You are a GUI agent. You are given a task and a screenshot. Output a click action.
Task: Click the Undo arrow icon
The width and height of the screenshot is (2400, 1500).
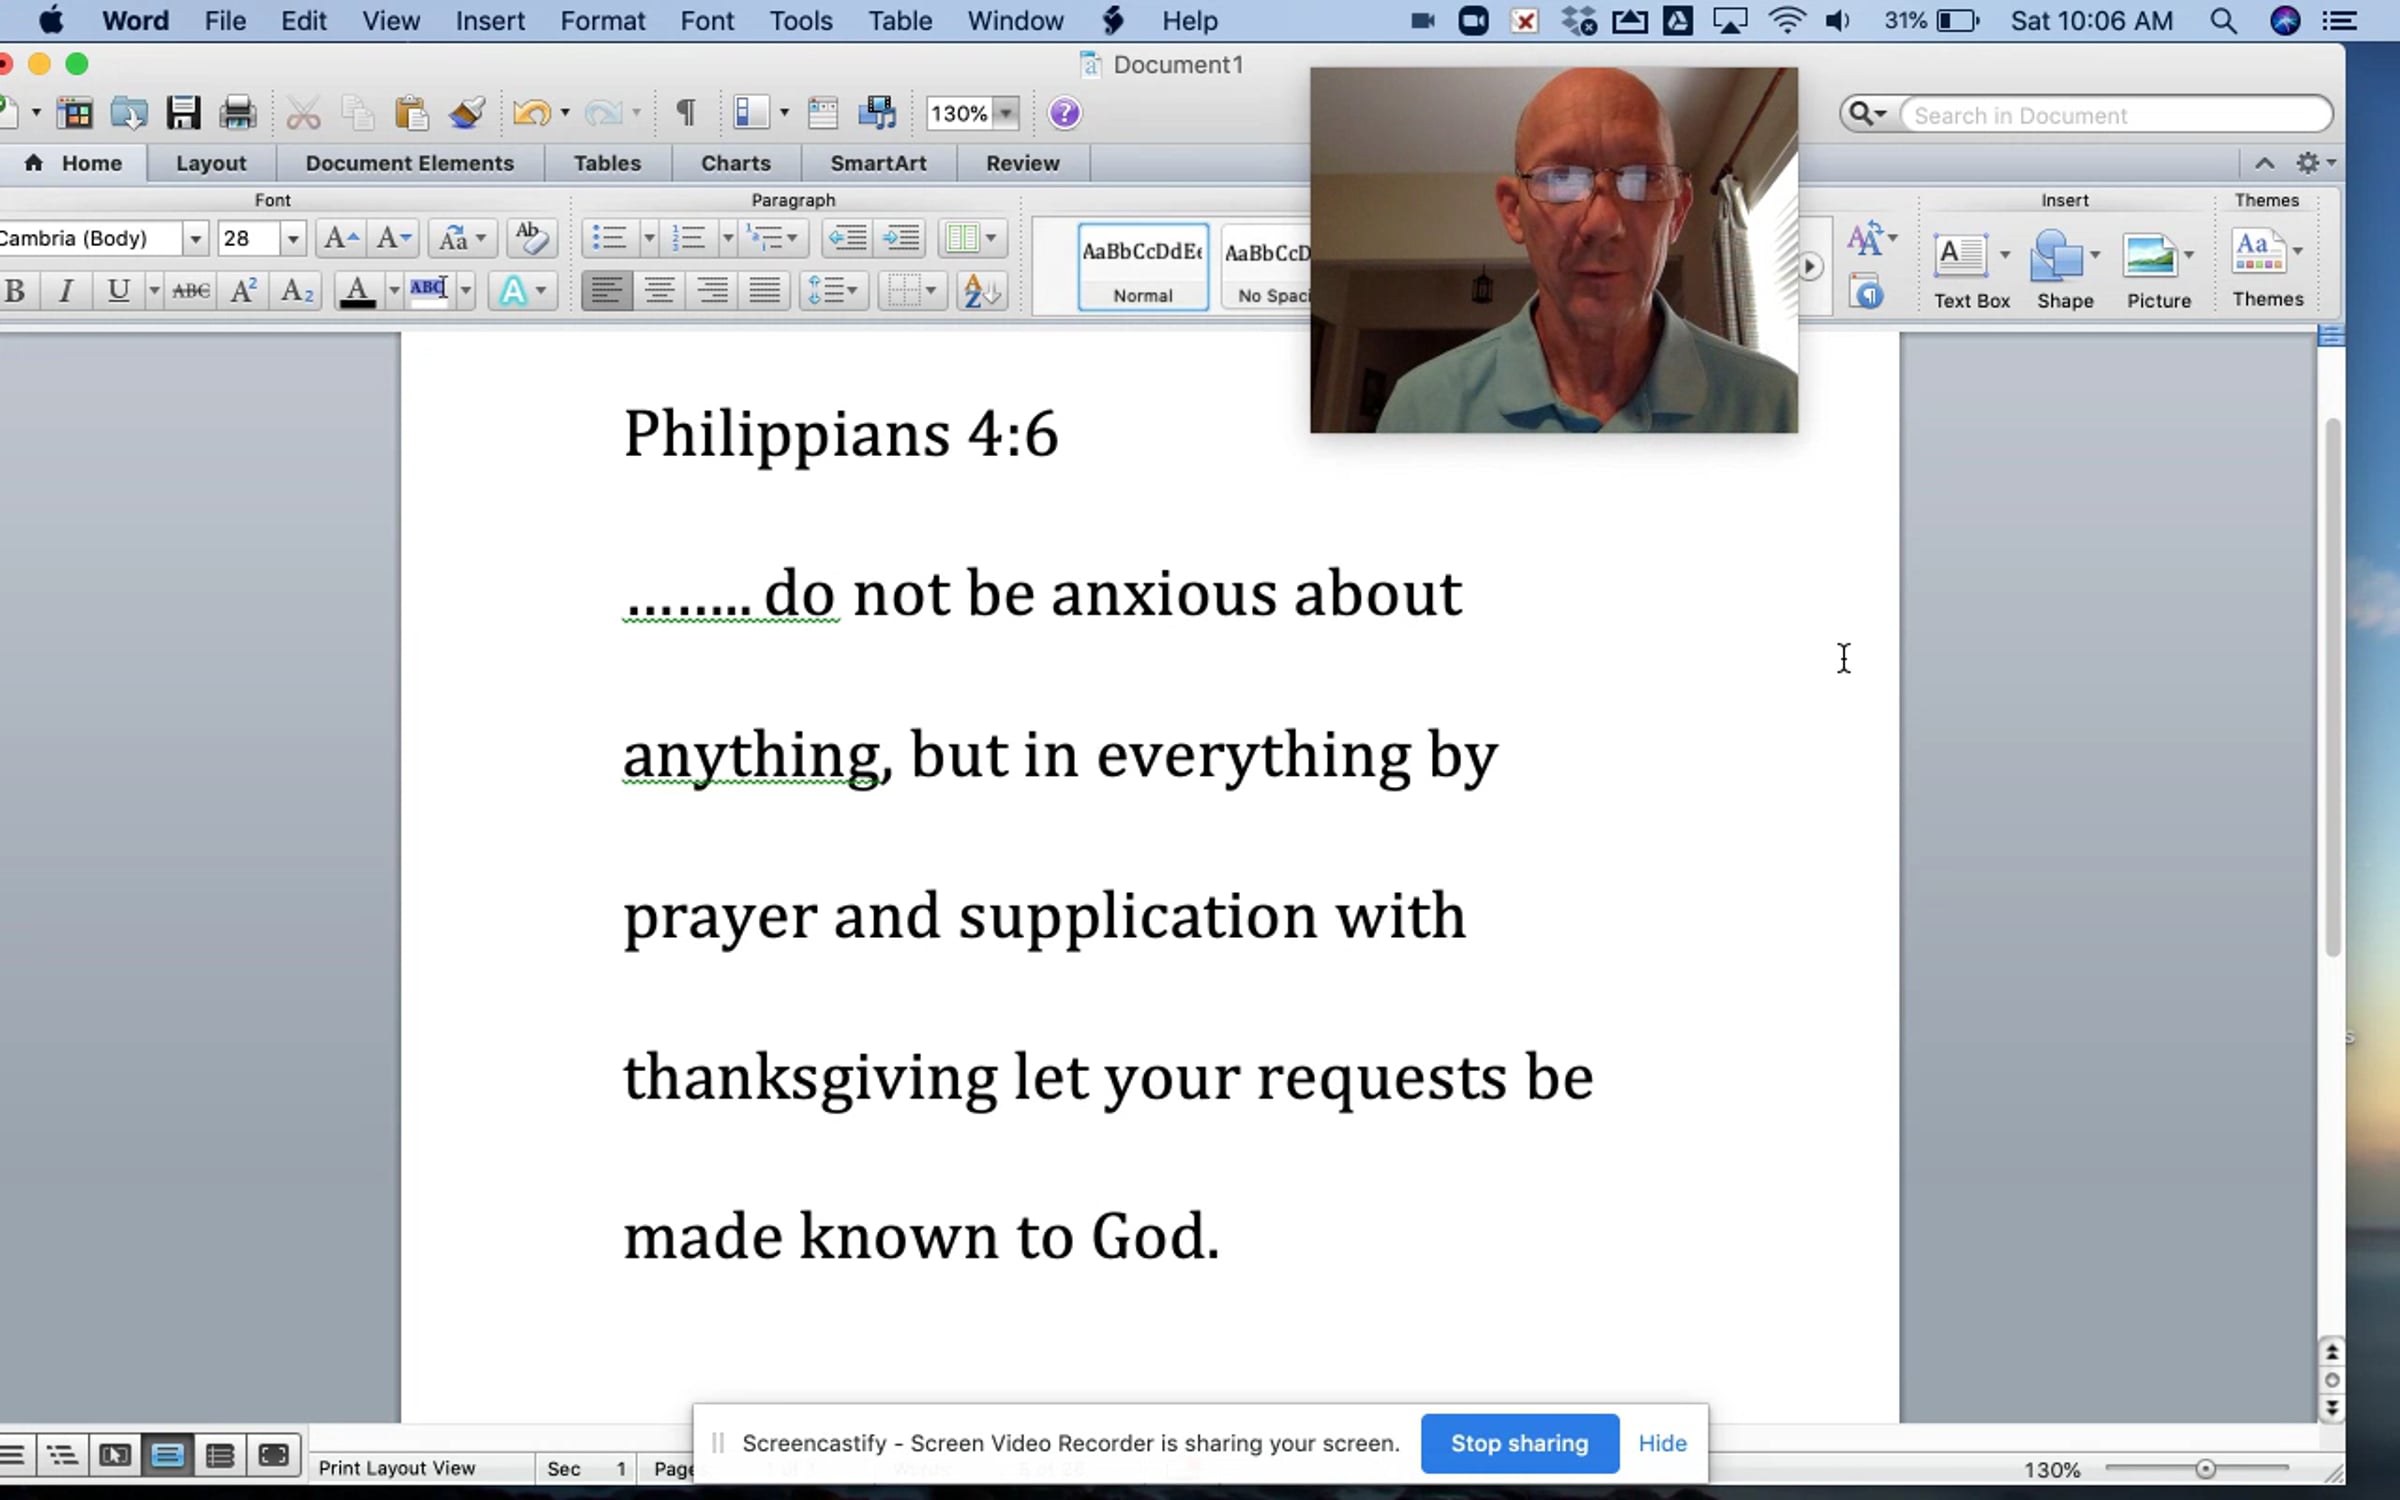tap(530, 113)
